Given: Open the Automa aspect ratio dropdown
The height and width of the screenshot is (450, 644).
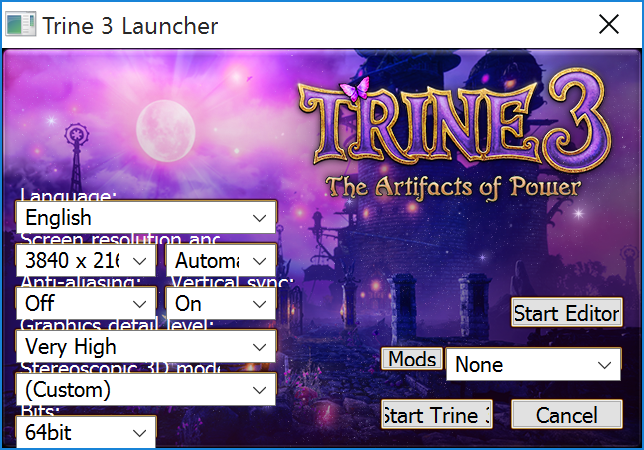Looking at the screenshot, I should (221, 260).
